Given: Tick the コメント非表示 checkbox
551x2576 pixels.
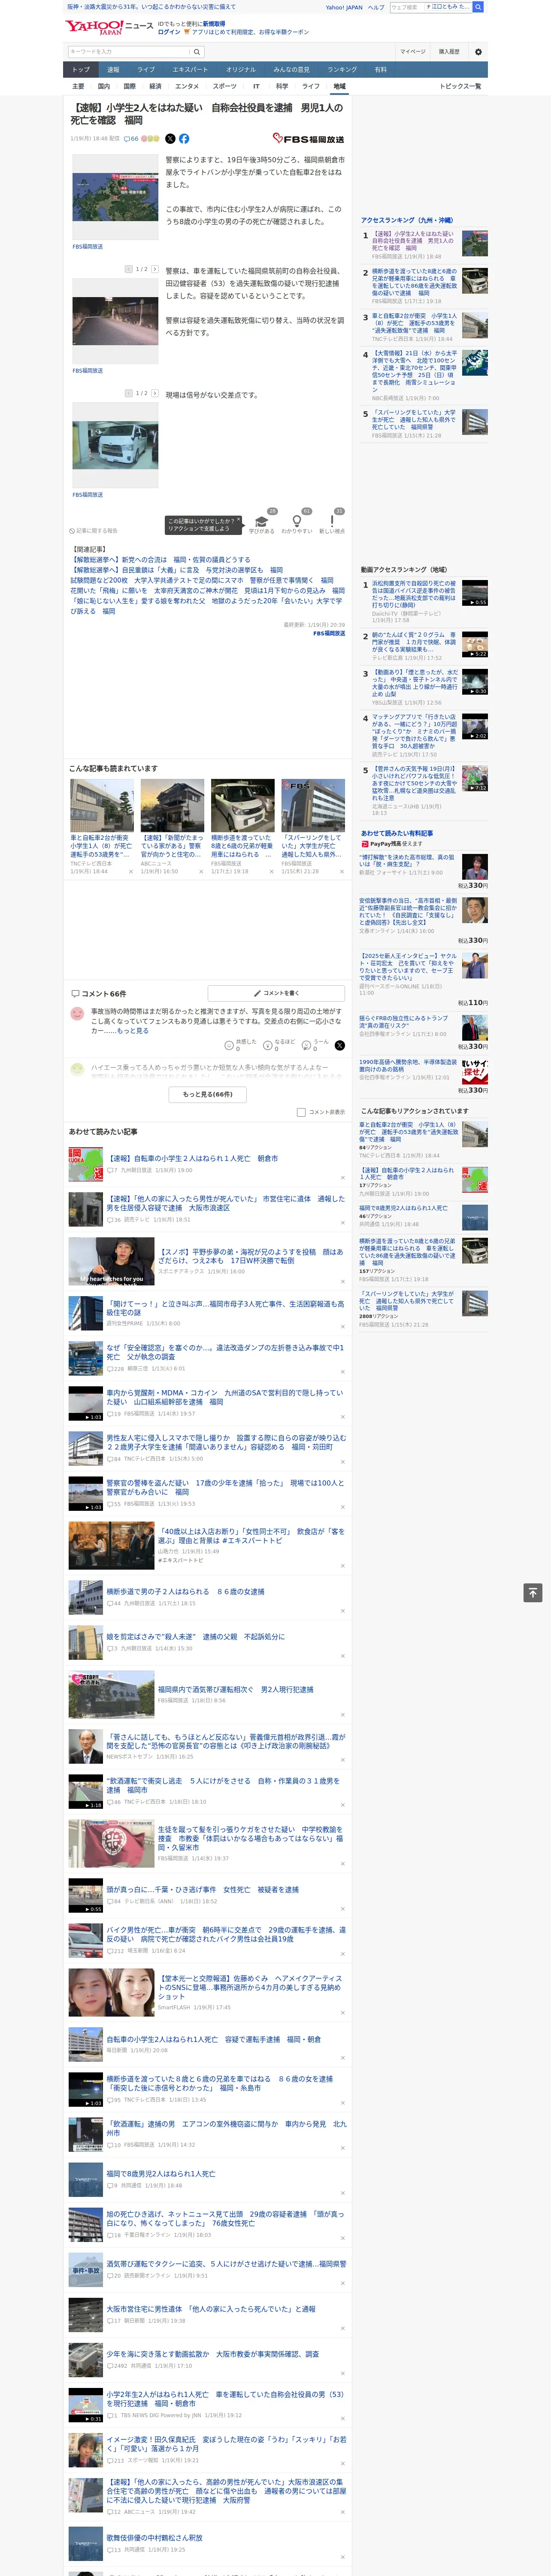Looking at the screenshot, I should (301, 1112).
